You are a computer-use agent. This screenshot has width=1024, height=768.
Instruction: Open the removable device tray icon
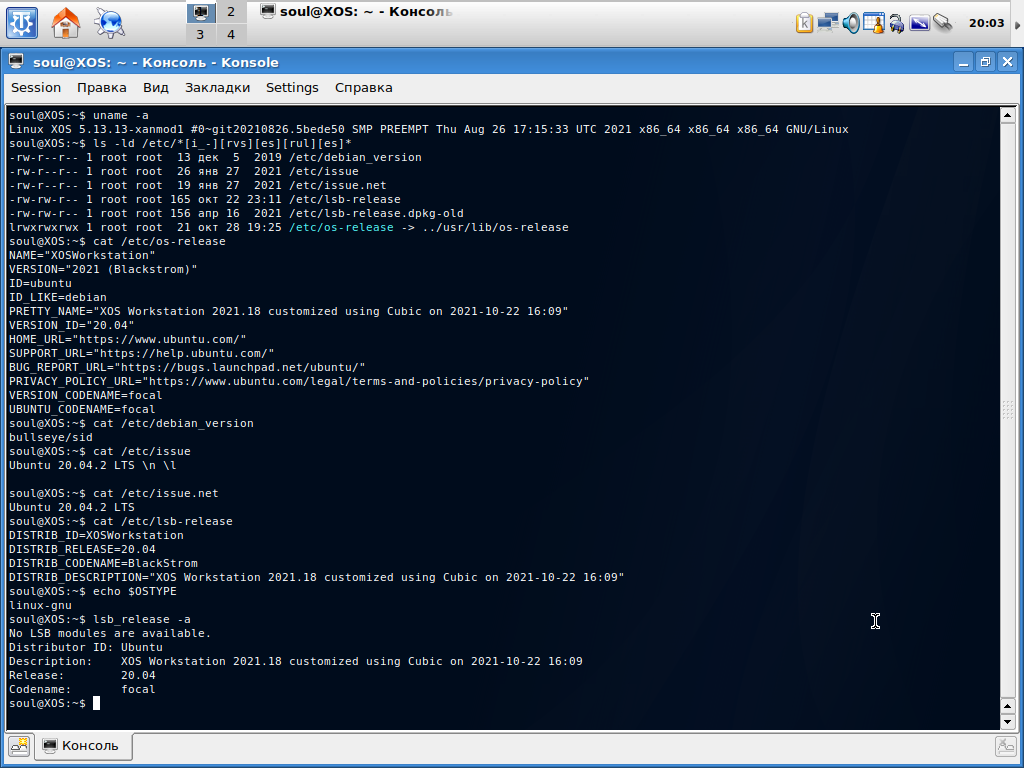coord(942,24)
